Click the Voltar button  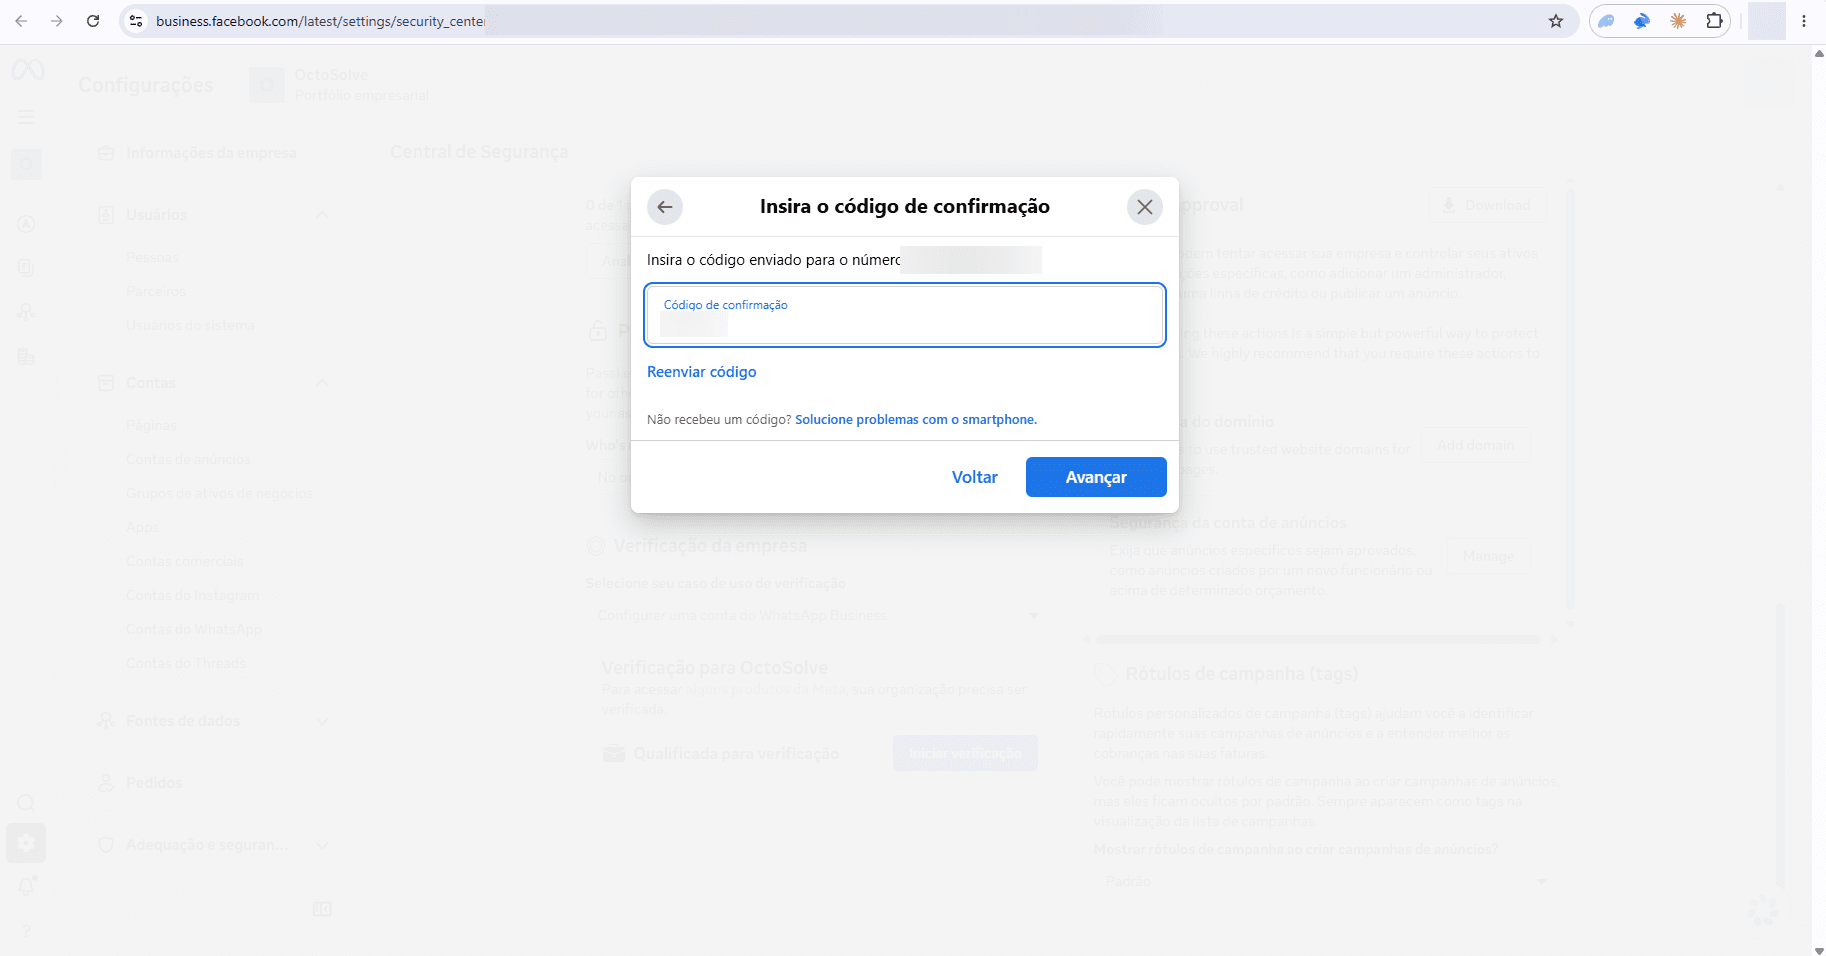pos(975,477)
